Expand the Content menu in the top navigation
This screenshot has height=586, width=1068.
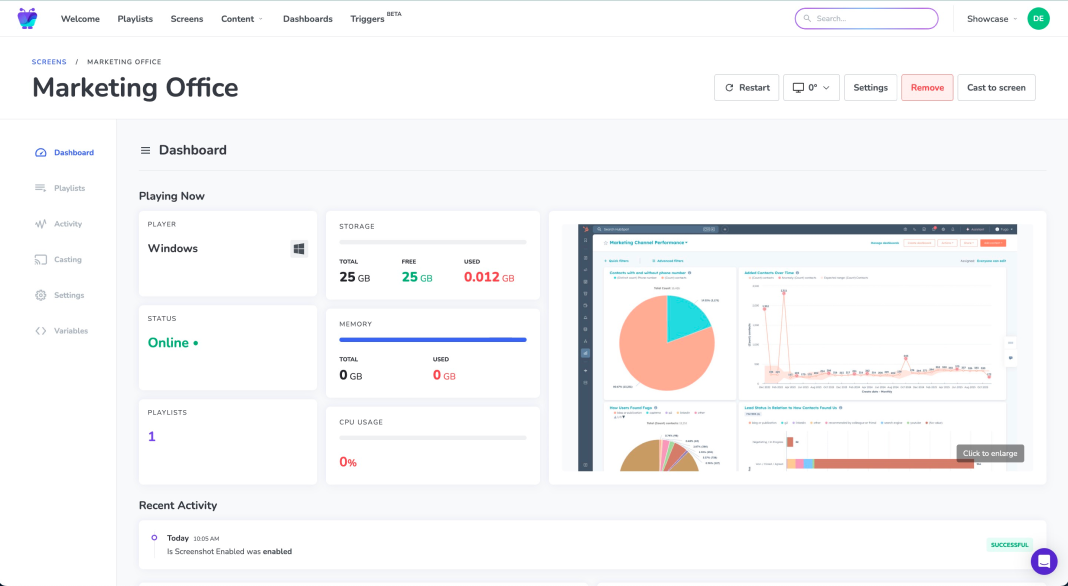[240, 18]
